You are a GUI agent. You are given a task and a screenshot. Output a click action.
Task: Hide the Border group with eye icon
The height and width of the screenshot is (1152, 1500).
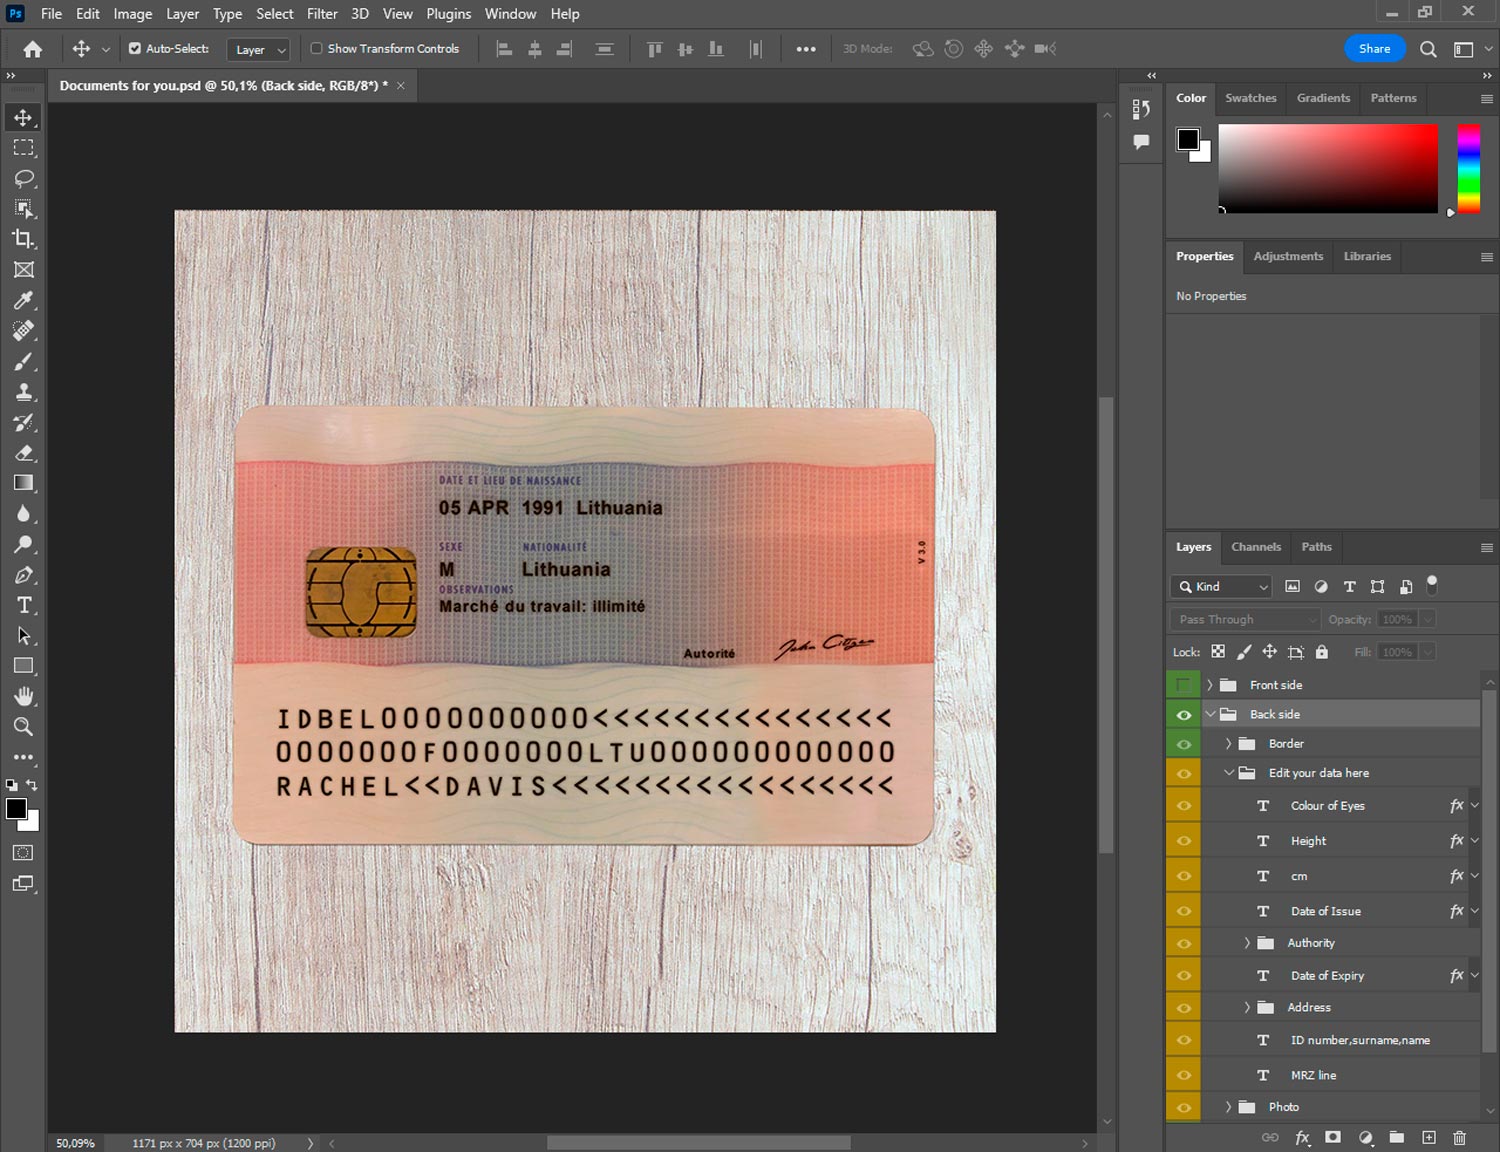coord(1184,744)
